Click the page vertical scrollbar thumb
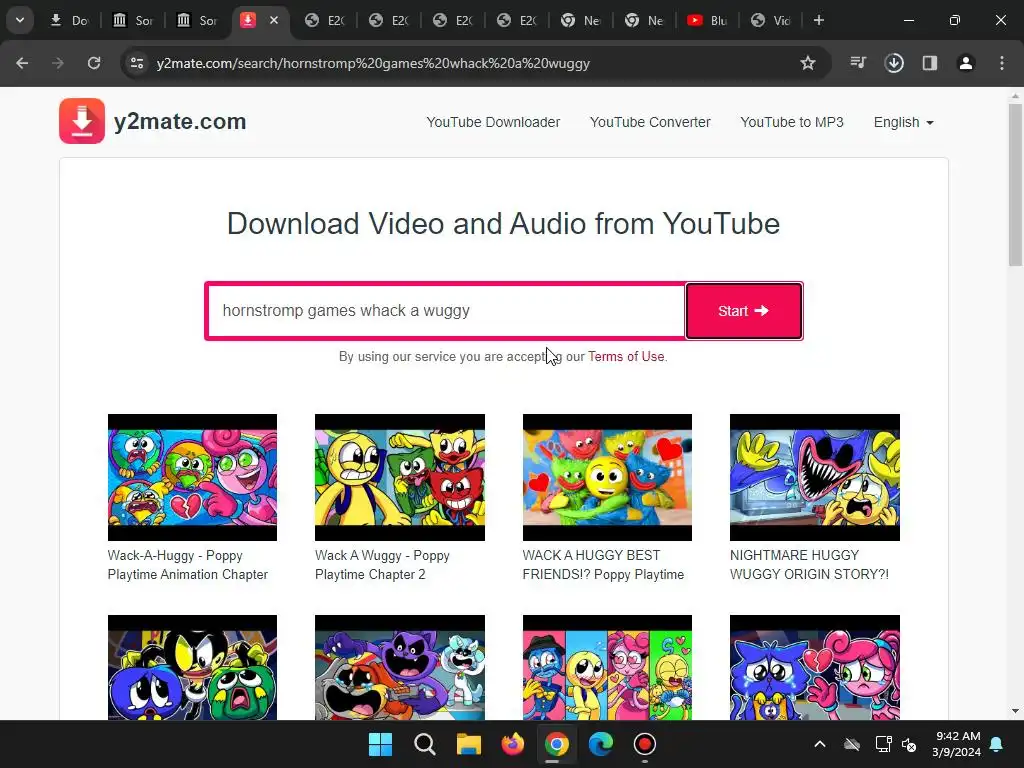This screenshot has width=1024, height=768. click(x=1015, y=185)
